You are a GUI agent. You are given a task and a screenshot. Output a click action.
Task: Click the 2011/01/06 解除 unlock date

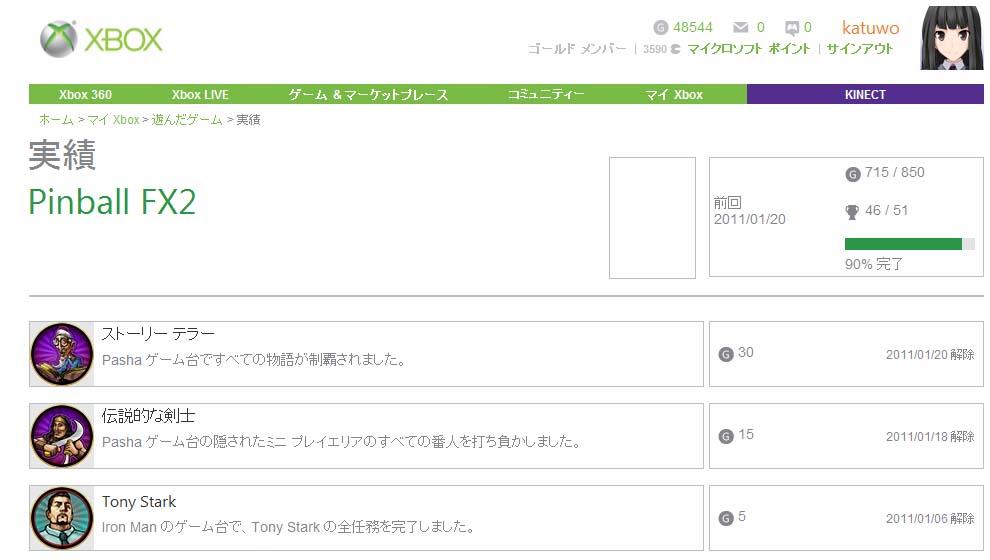point(930,518)
